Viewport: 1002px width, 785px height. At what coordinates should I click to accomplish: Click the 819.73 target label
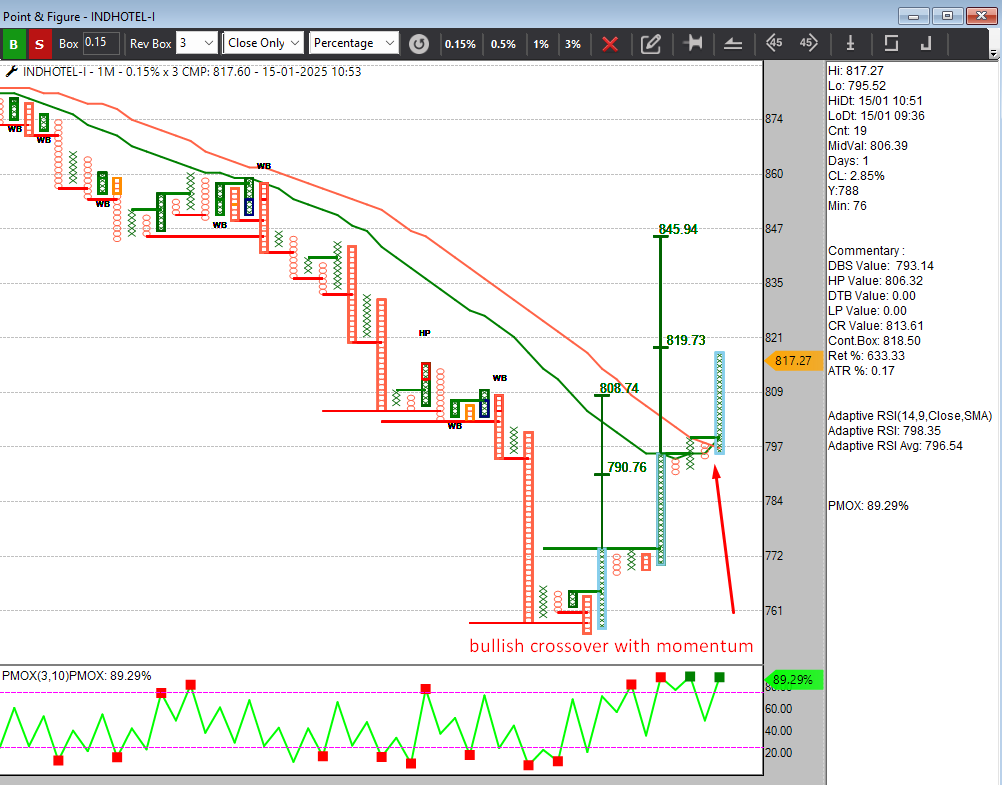[686, 340]
